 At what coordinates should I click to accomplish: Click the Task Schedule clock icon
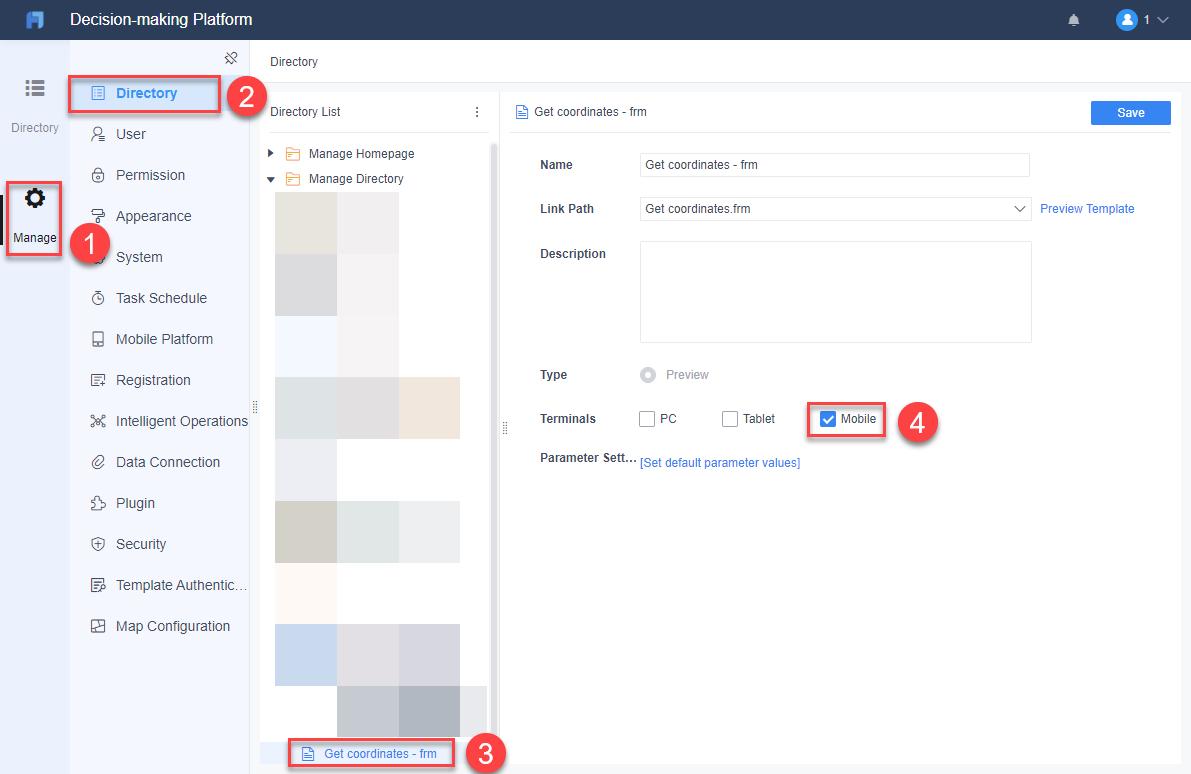pos(98,299)
